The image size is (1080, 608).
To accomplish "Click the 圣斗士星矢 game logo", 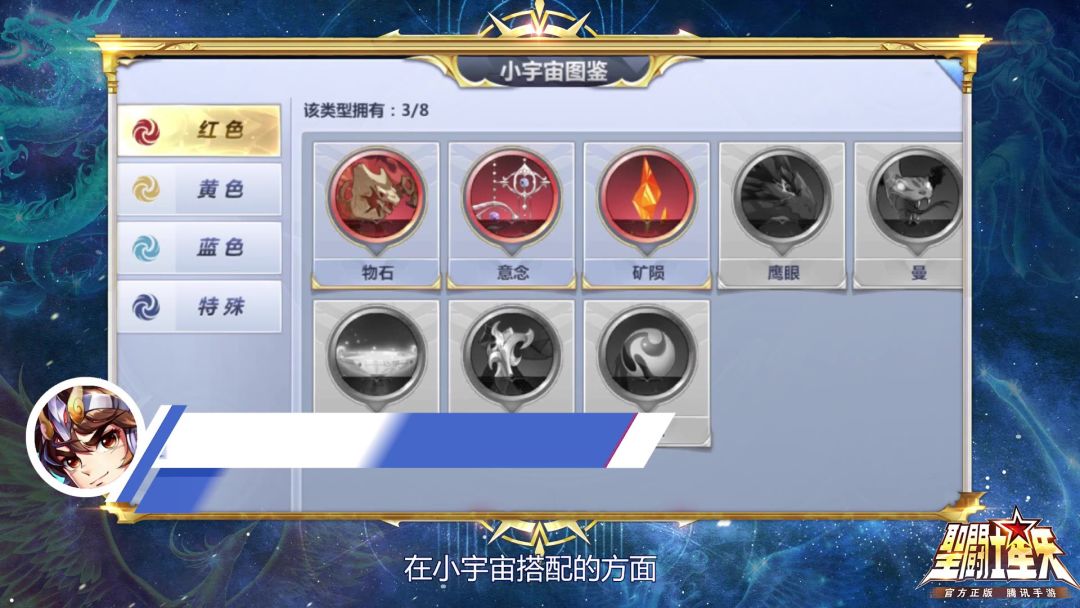I will (x=997, y=556).
